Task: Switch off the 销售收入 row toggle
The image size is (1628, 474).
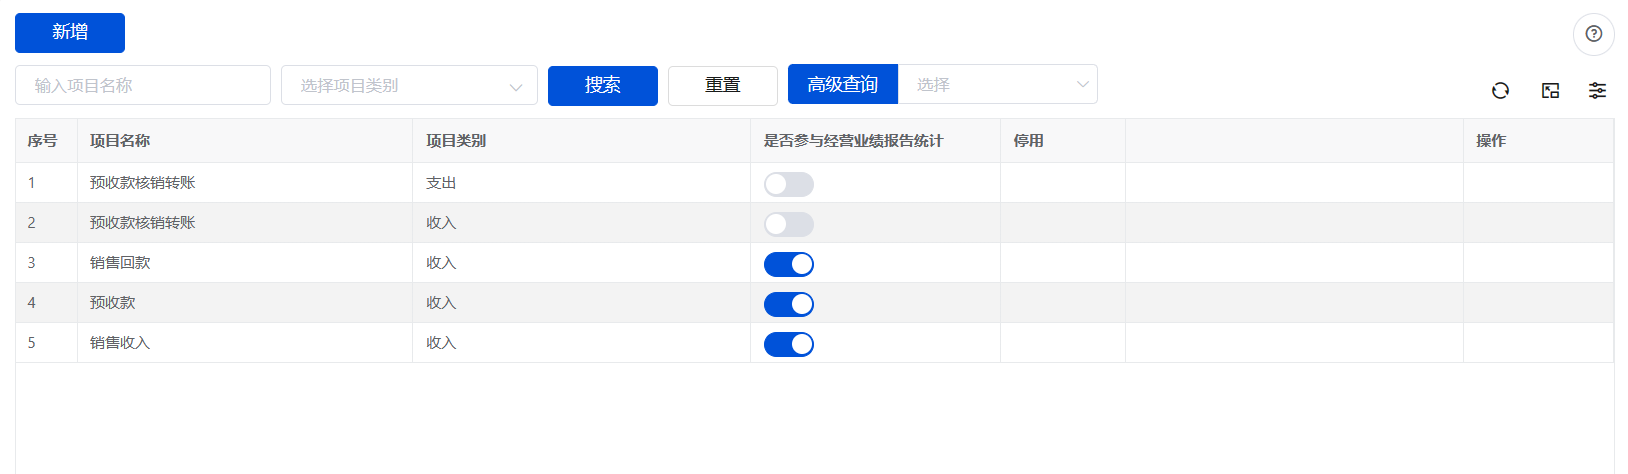Action: click(x=789, y=344)
